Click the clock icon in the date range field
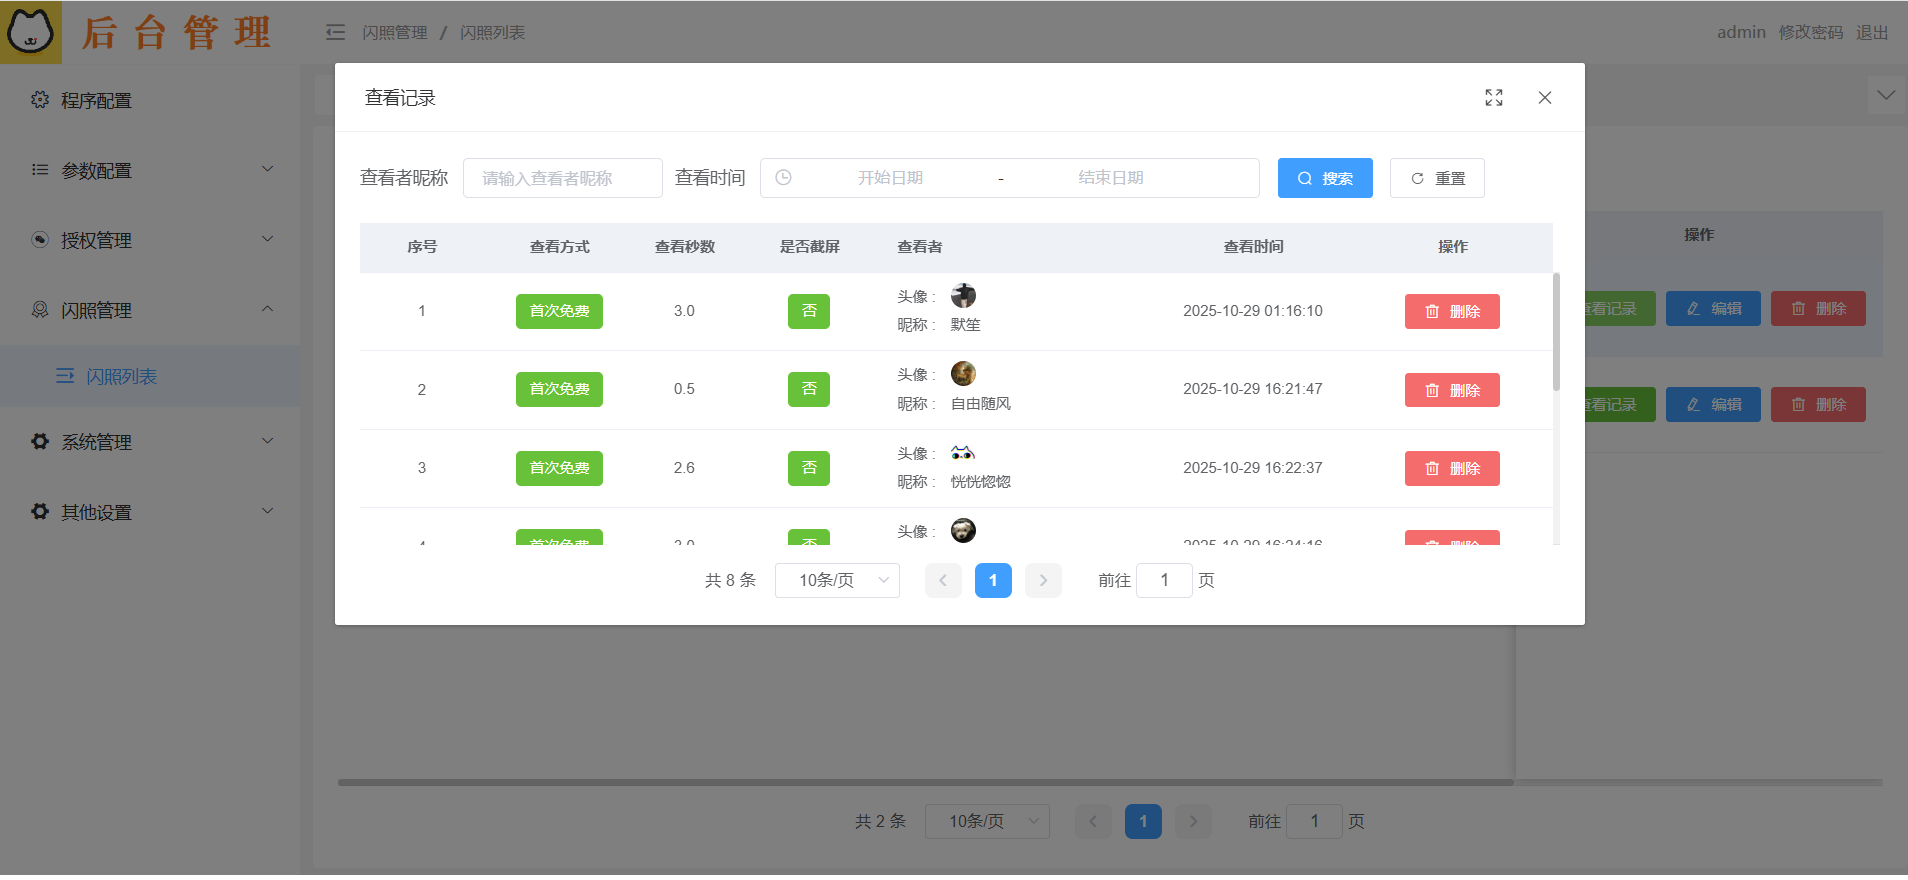Screen dimensions: 1908x880 pyautogui.click(x=784, y=178)
